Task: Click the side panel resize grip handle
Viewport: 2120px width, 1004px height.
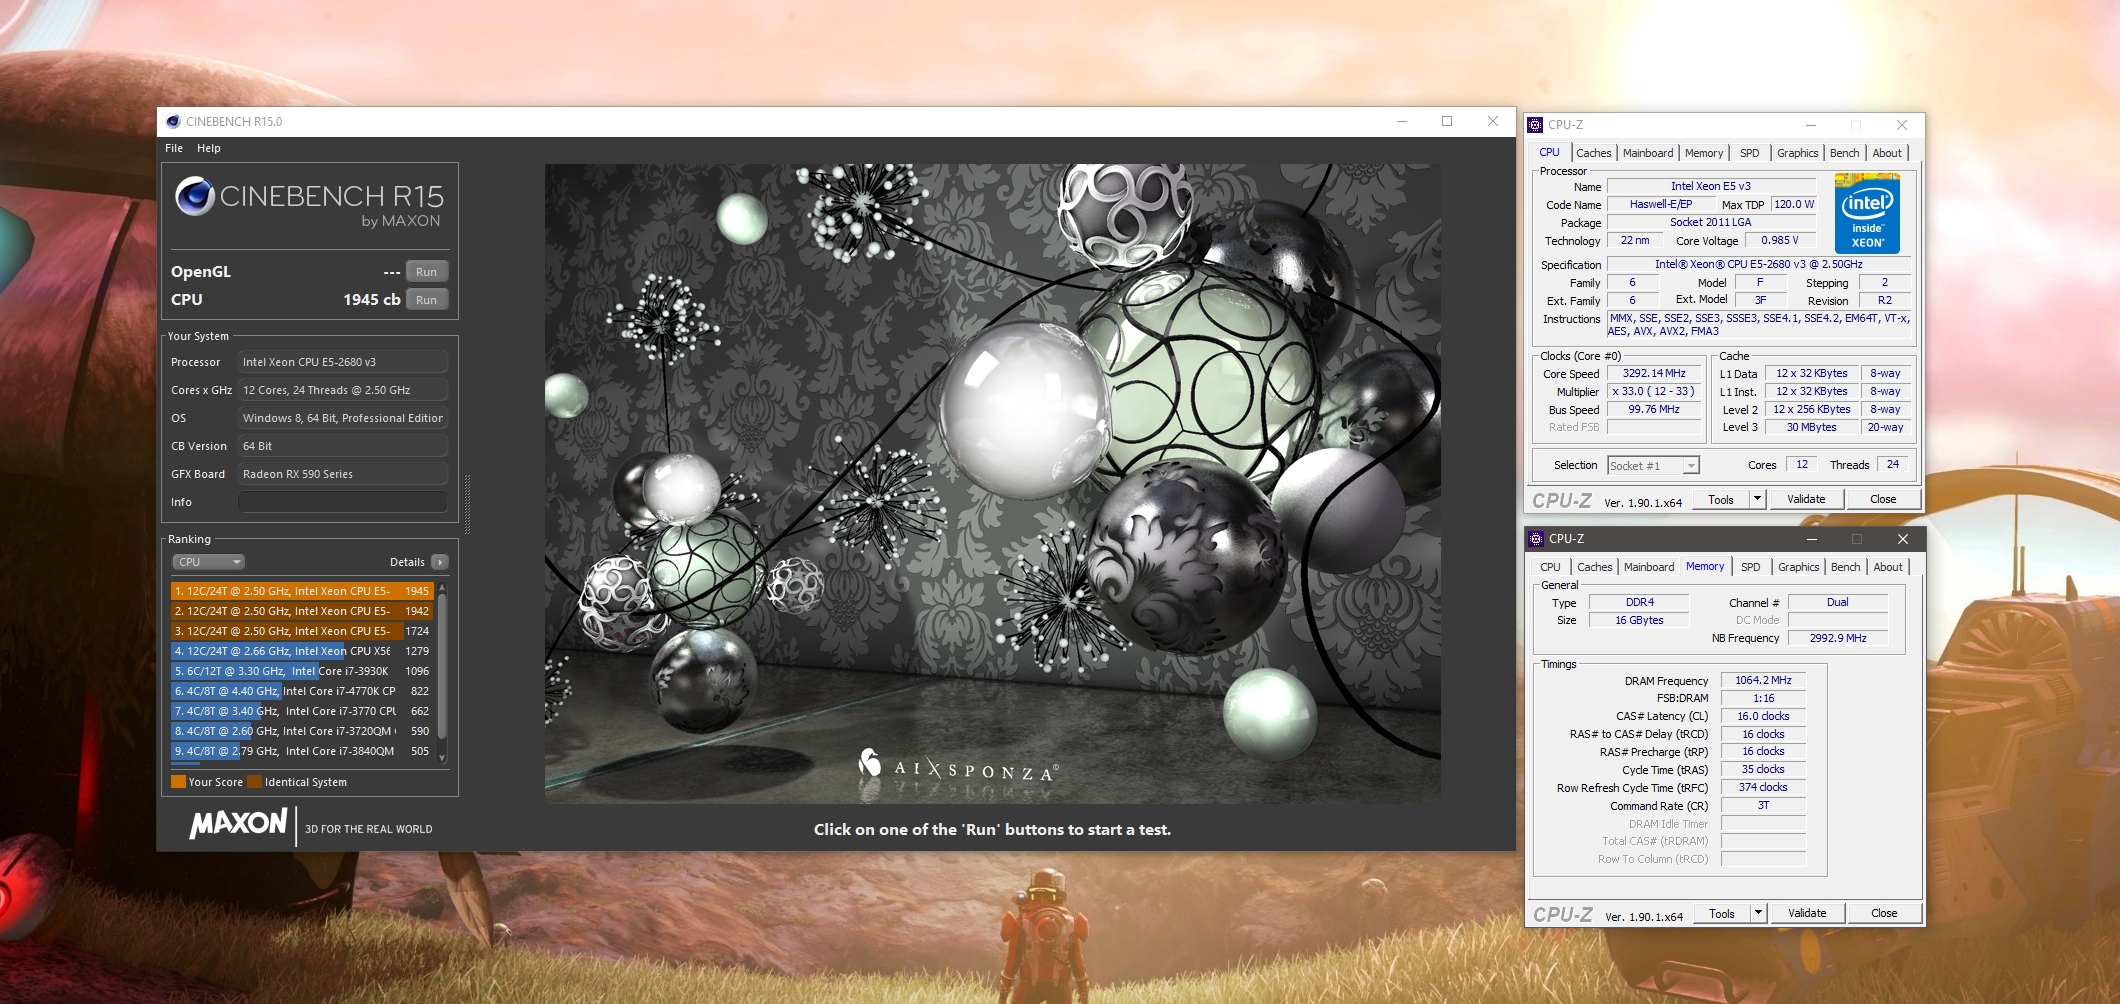Action: (x=467, y=504)
